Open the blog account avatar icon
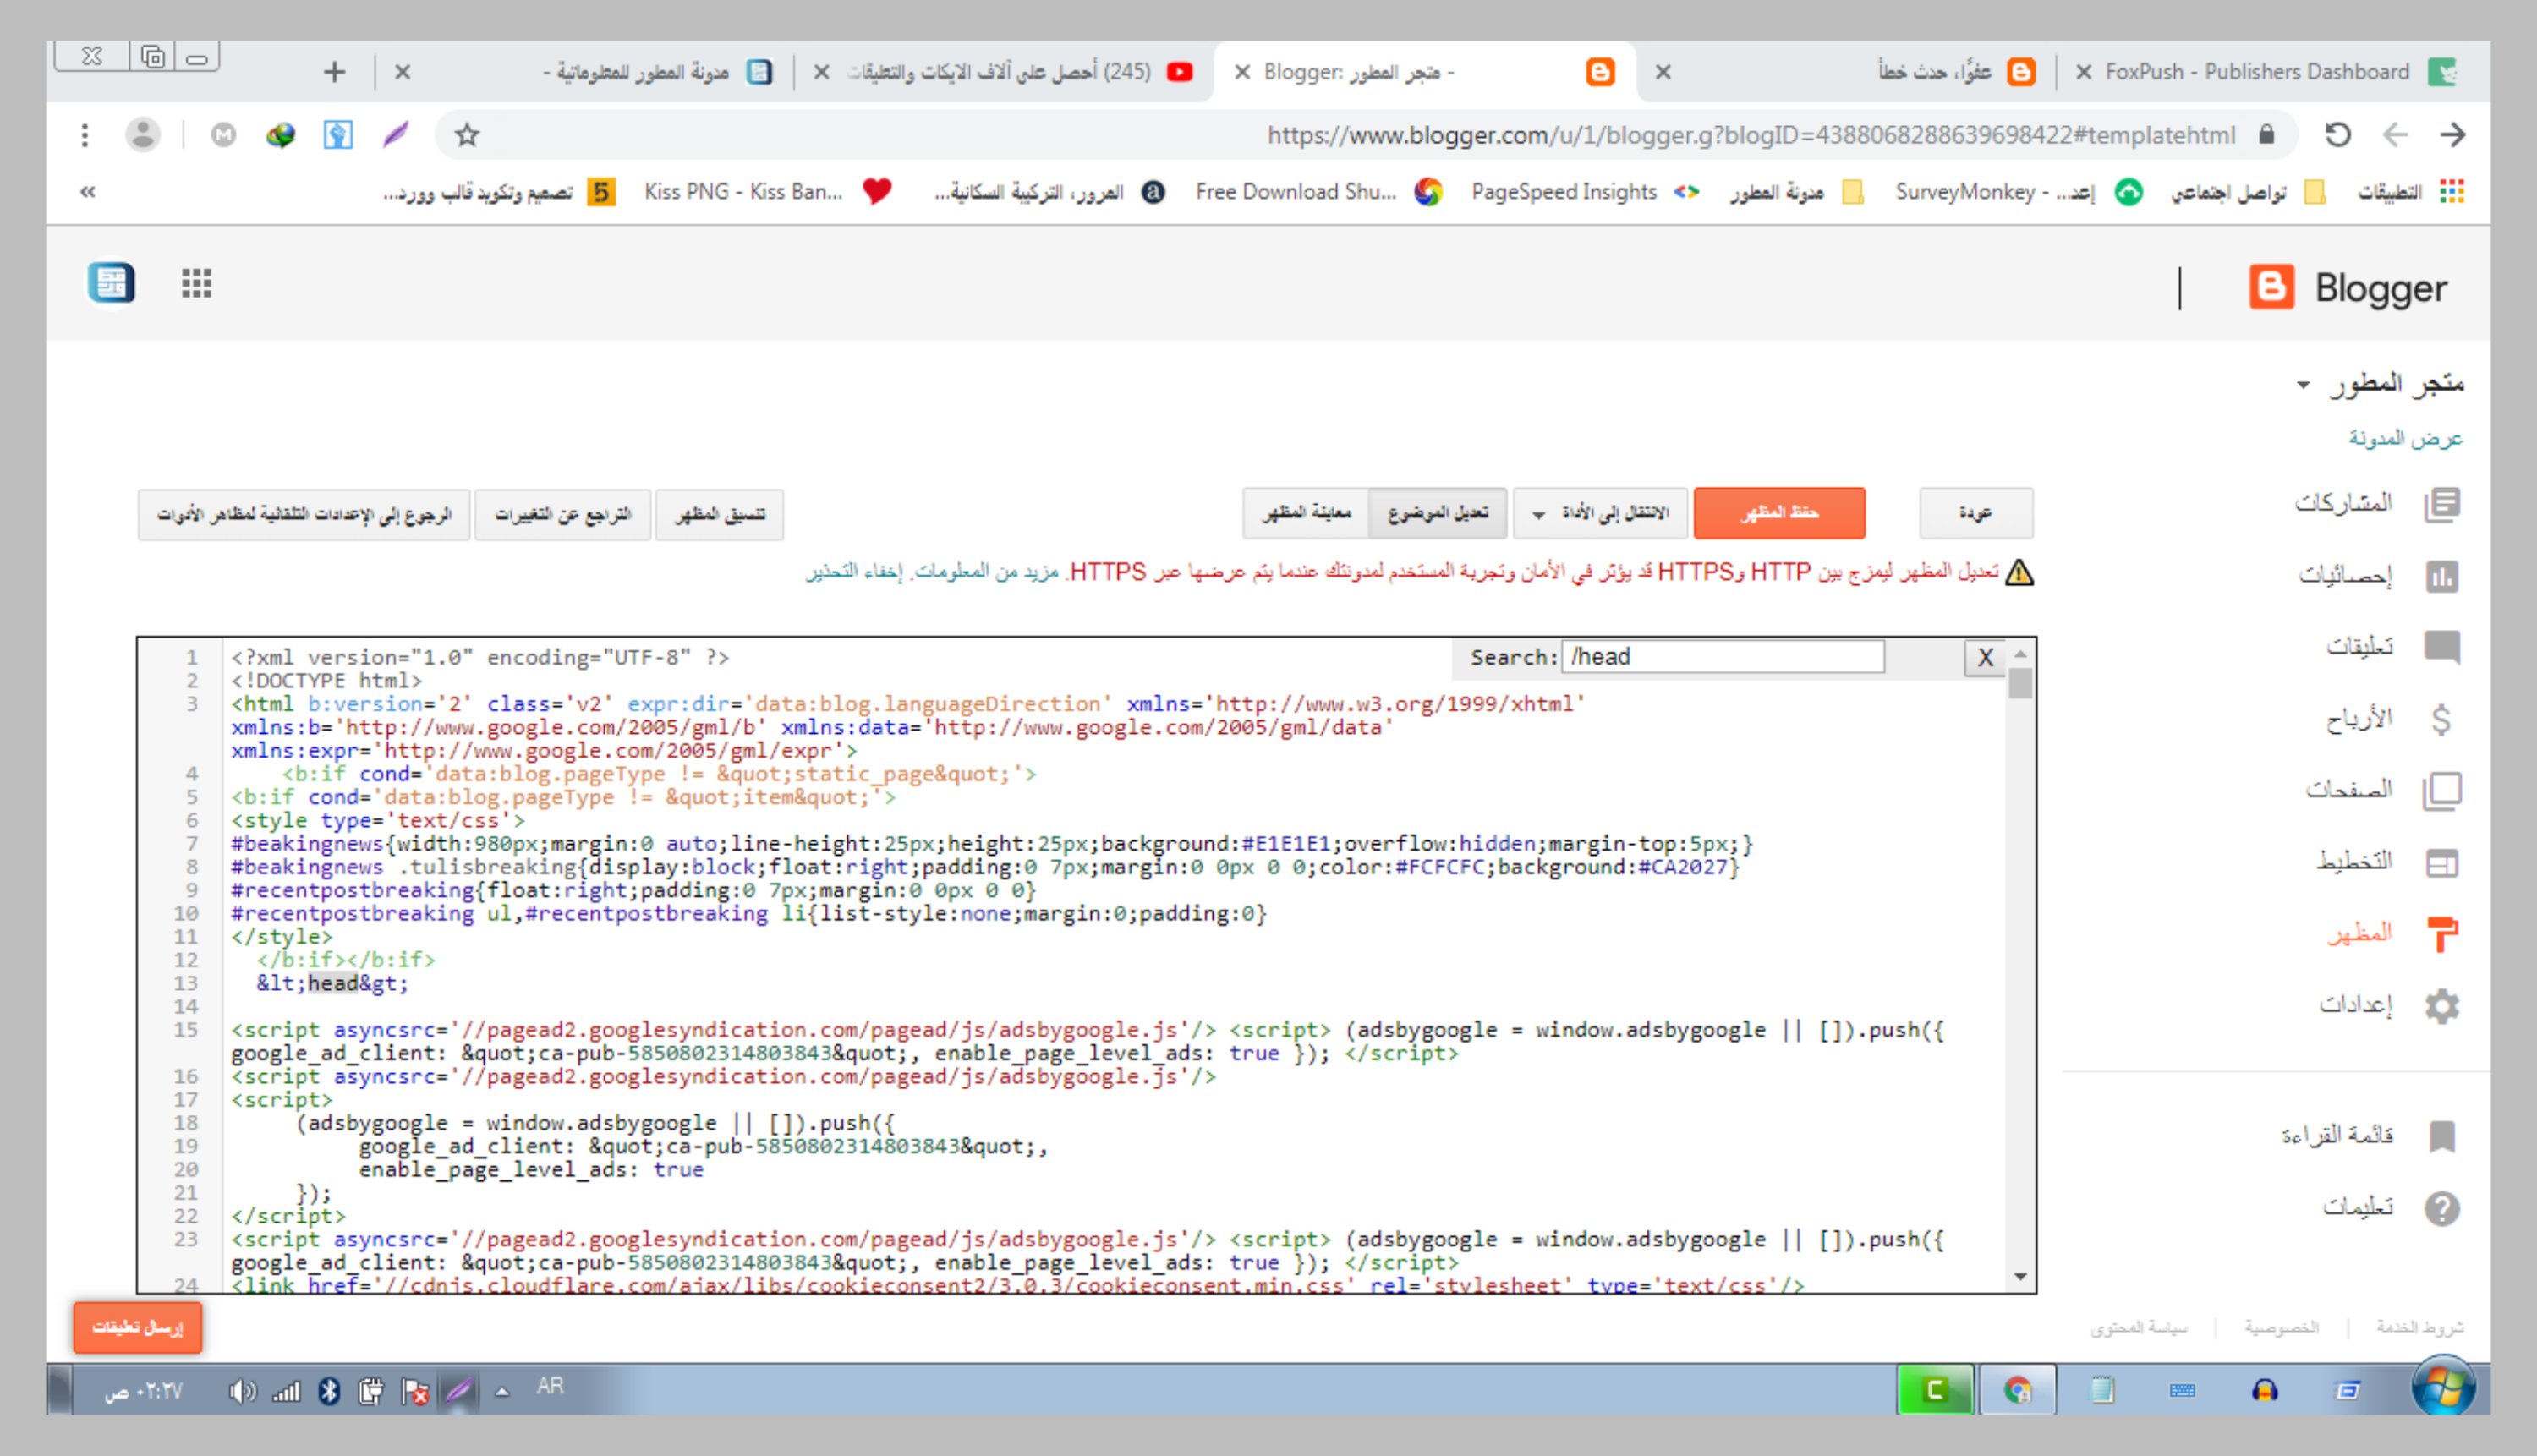 coord(111,284)
